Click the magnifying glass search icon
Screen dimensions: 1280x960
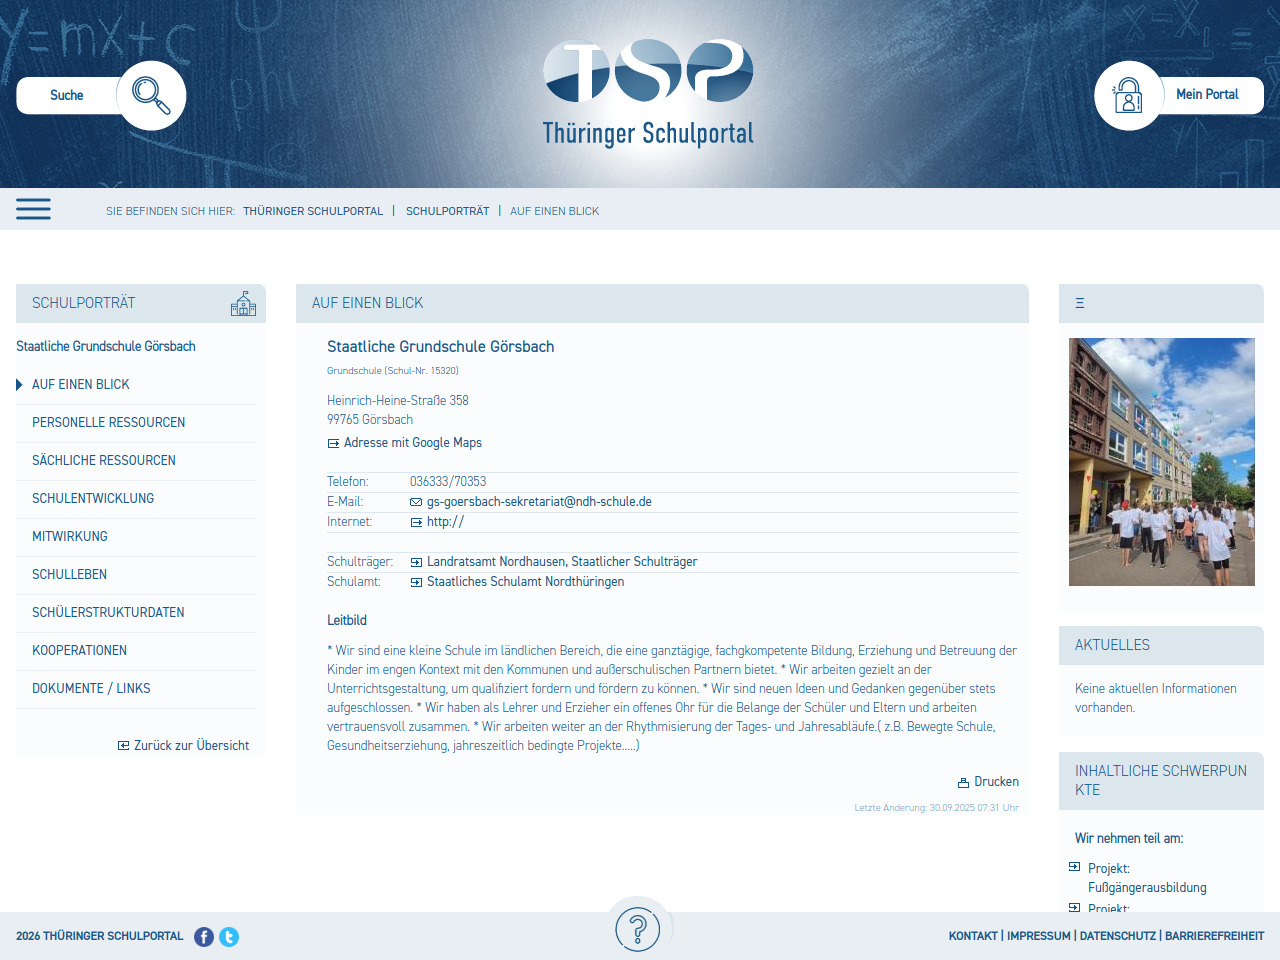pyautogui.click(x=151, y=95)
